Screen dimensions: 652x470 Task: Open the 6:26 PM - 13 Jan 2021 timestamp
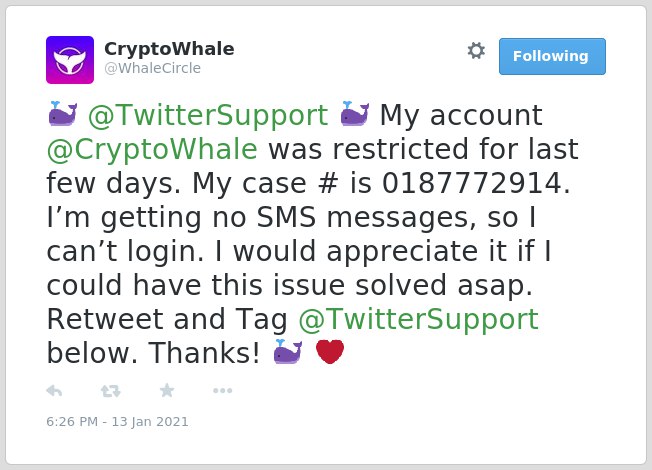(x=117, y=422)
